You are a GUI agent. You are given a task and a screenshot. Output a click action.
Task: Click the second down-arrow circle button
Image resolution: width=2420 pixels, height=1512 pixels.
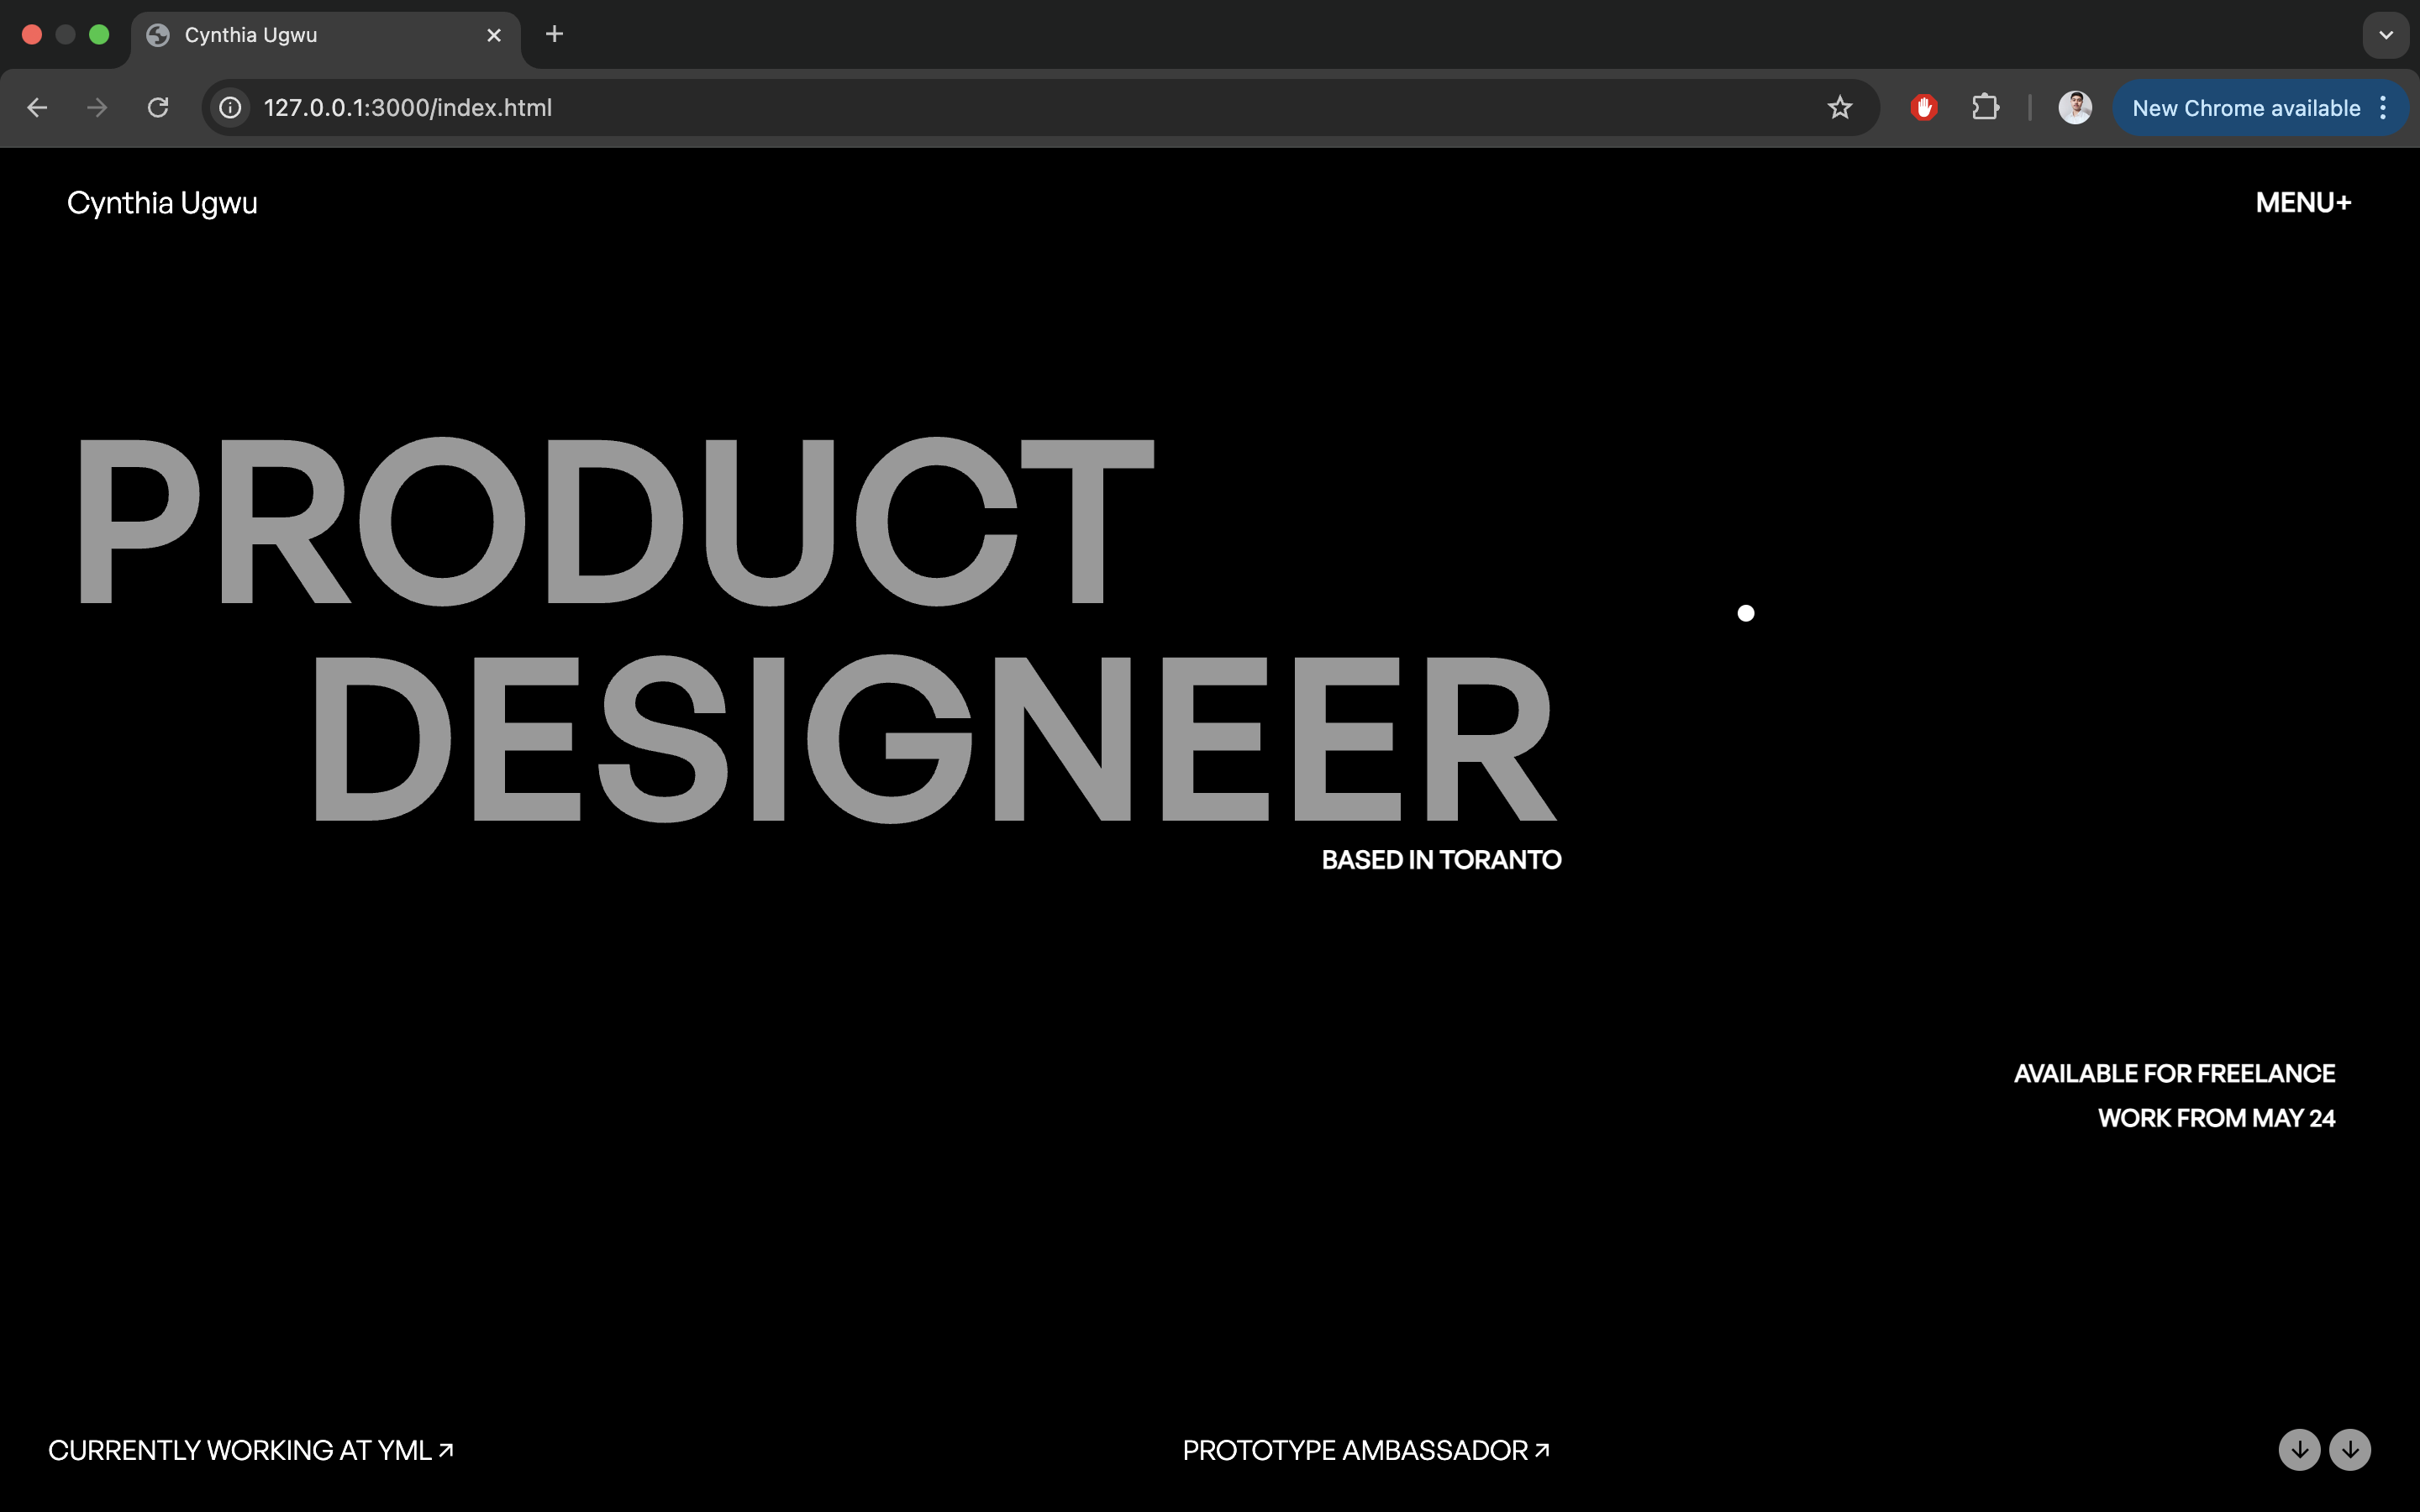(x=2350, y=1449)
